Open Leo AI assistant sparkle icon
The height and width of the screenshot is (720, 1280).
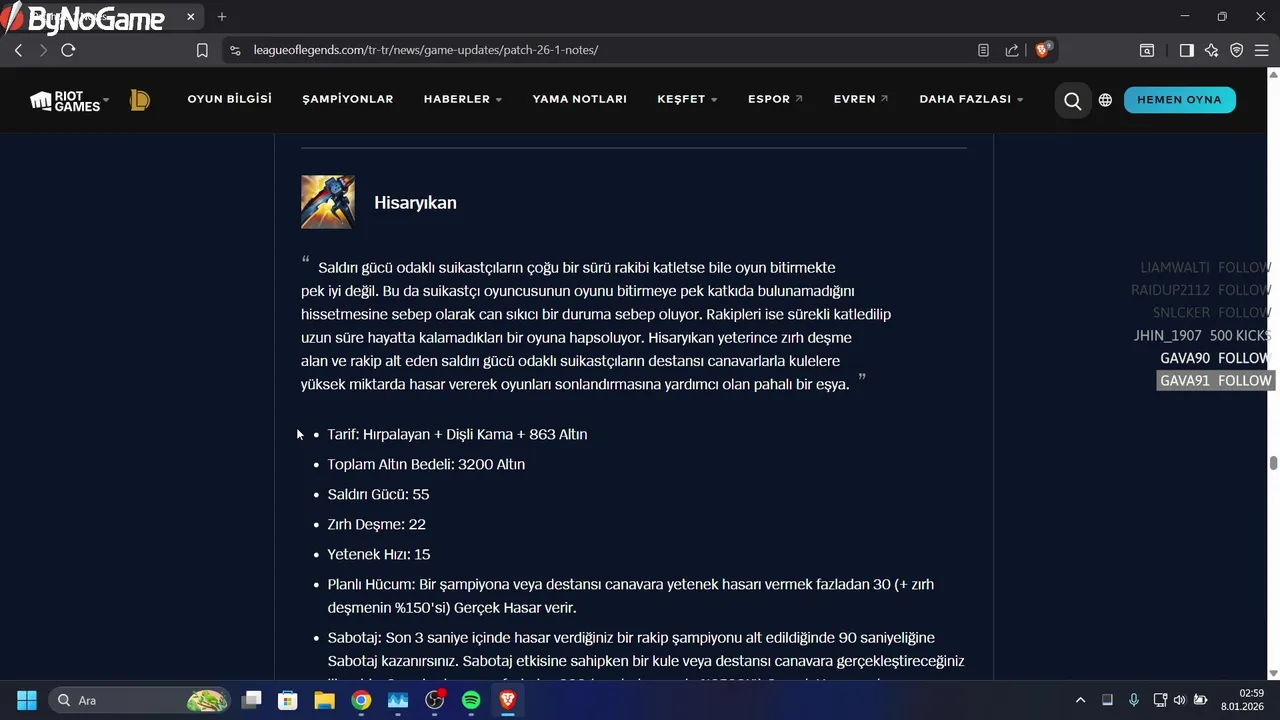pyautogui.click(x=1211, y=50)
